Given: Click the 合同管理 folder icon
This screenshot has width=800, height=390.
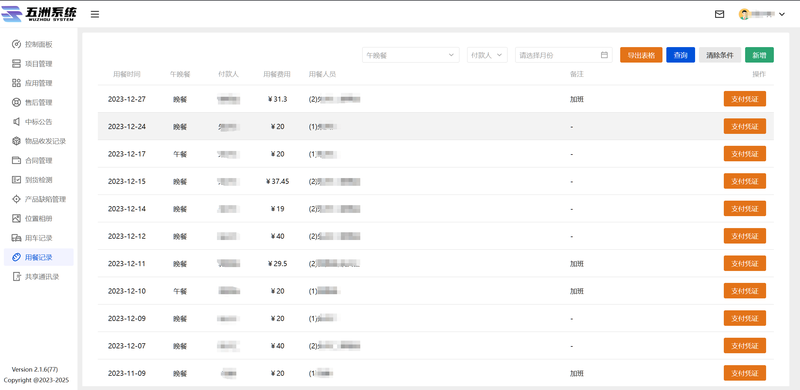Looking at the screenshot, I should [x=16, y=160].
